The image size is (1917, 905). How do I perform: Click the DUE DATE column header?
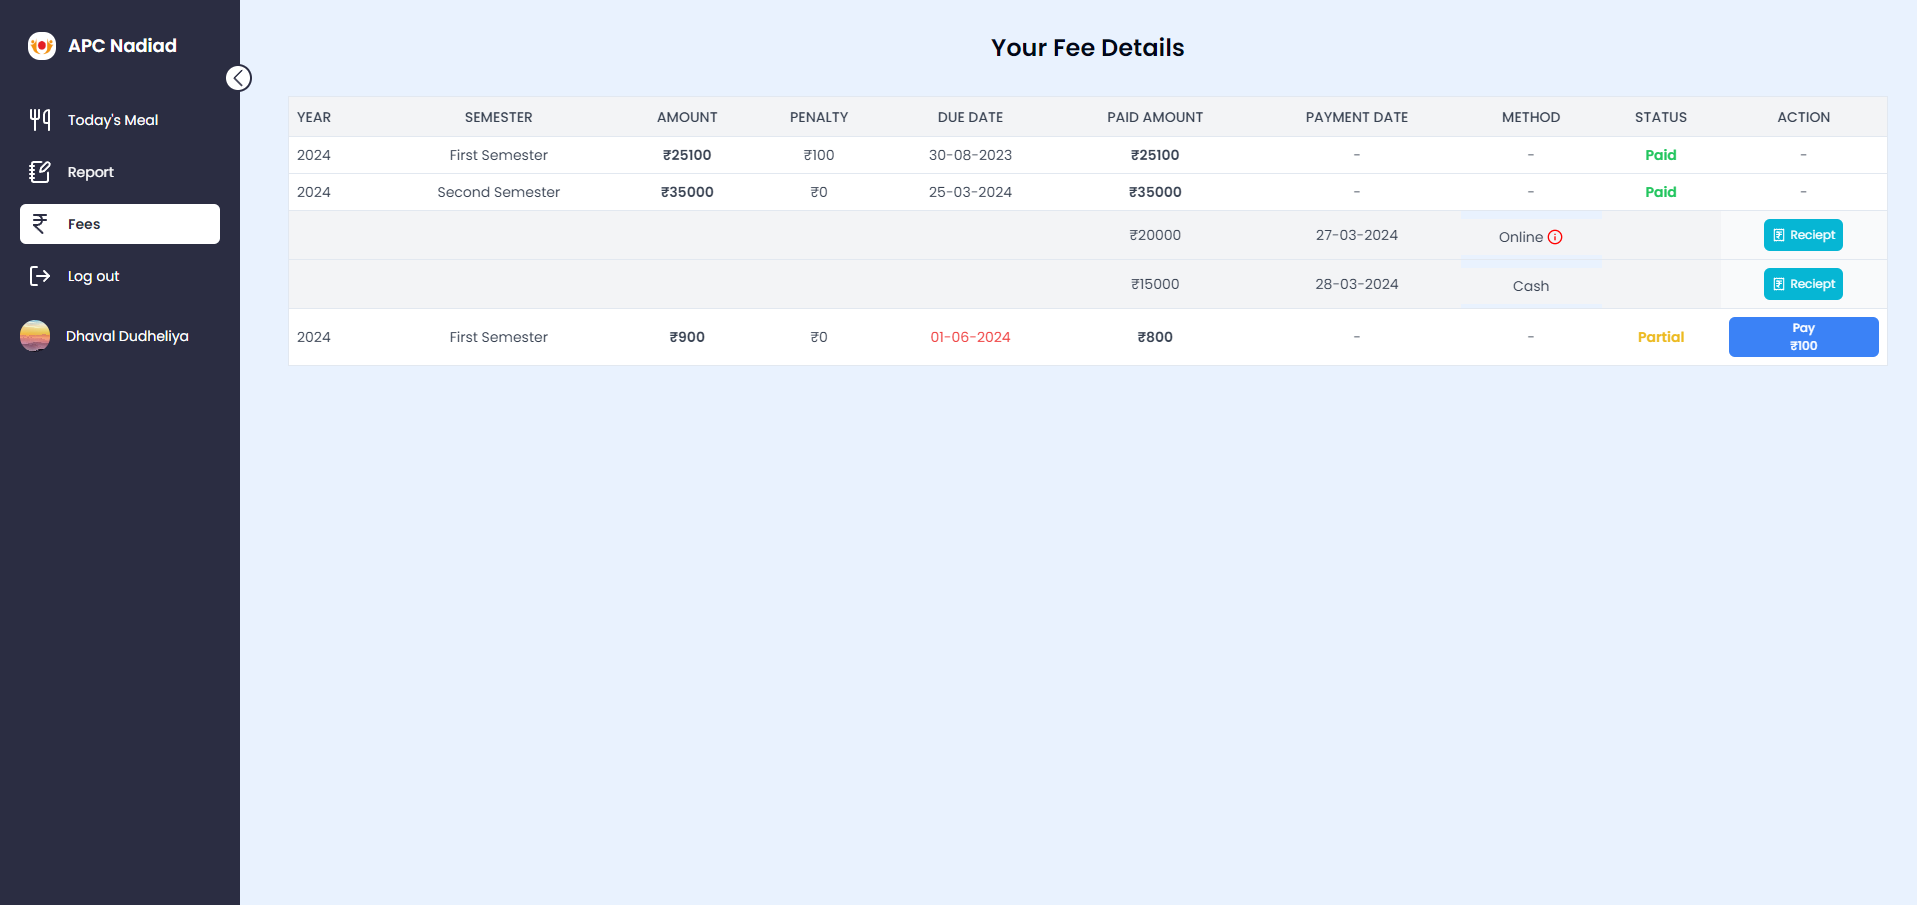970,117
